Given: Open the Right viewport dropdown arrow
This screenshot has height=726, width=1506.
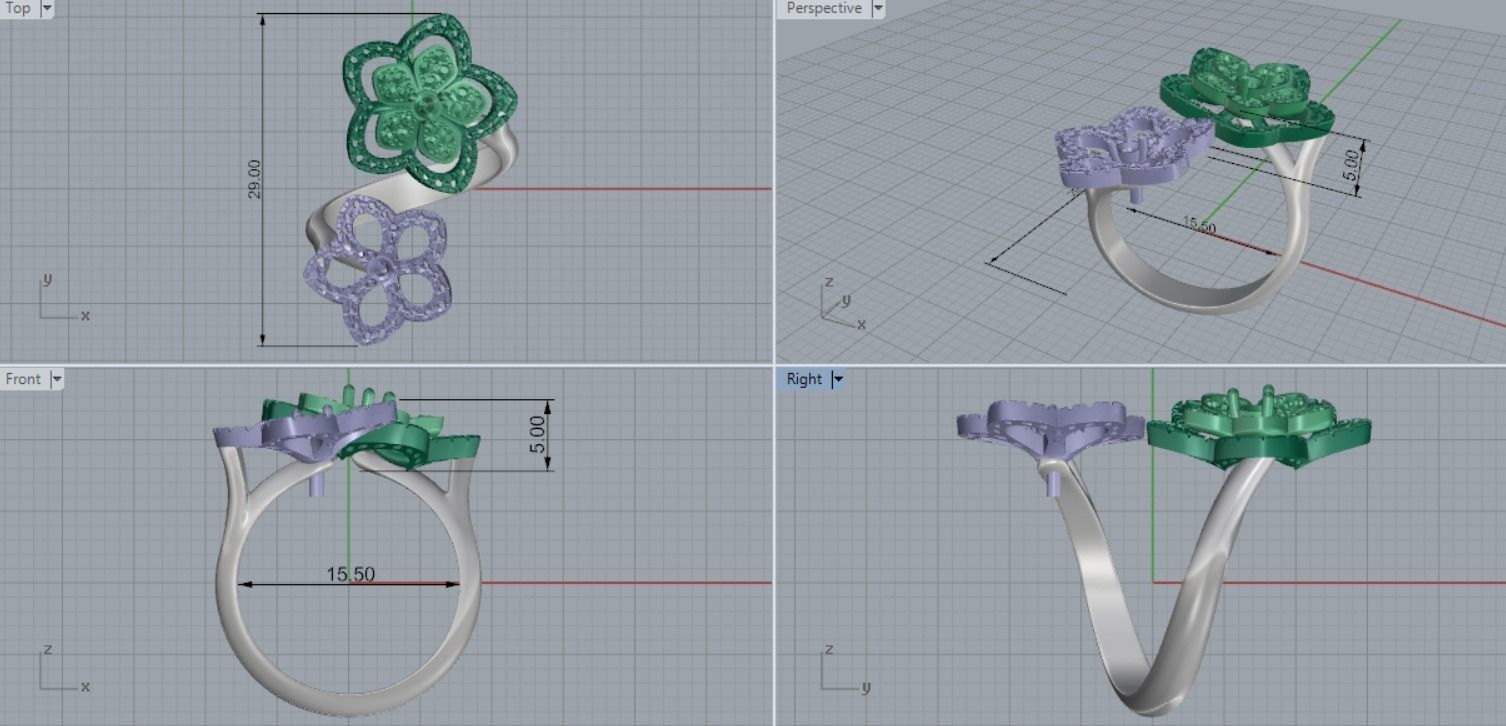Looking at the screenshot, I should [x=837, y=379].
